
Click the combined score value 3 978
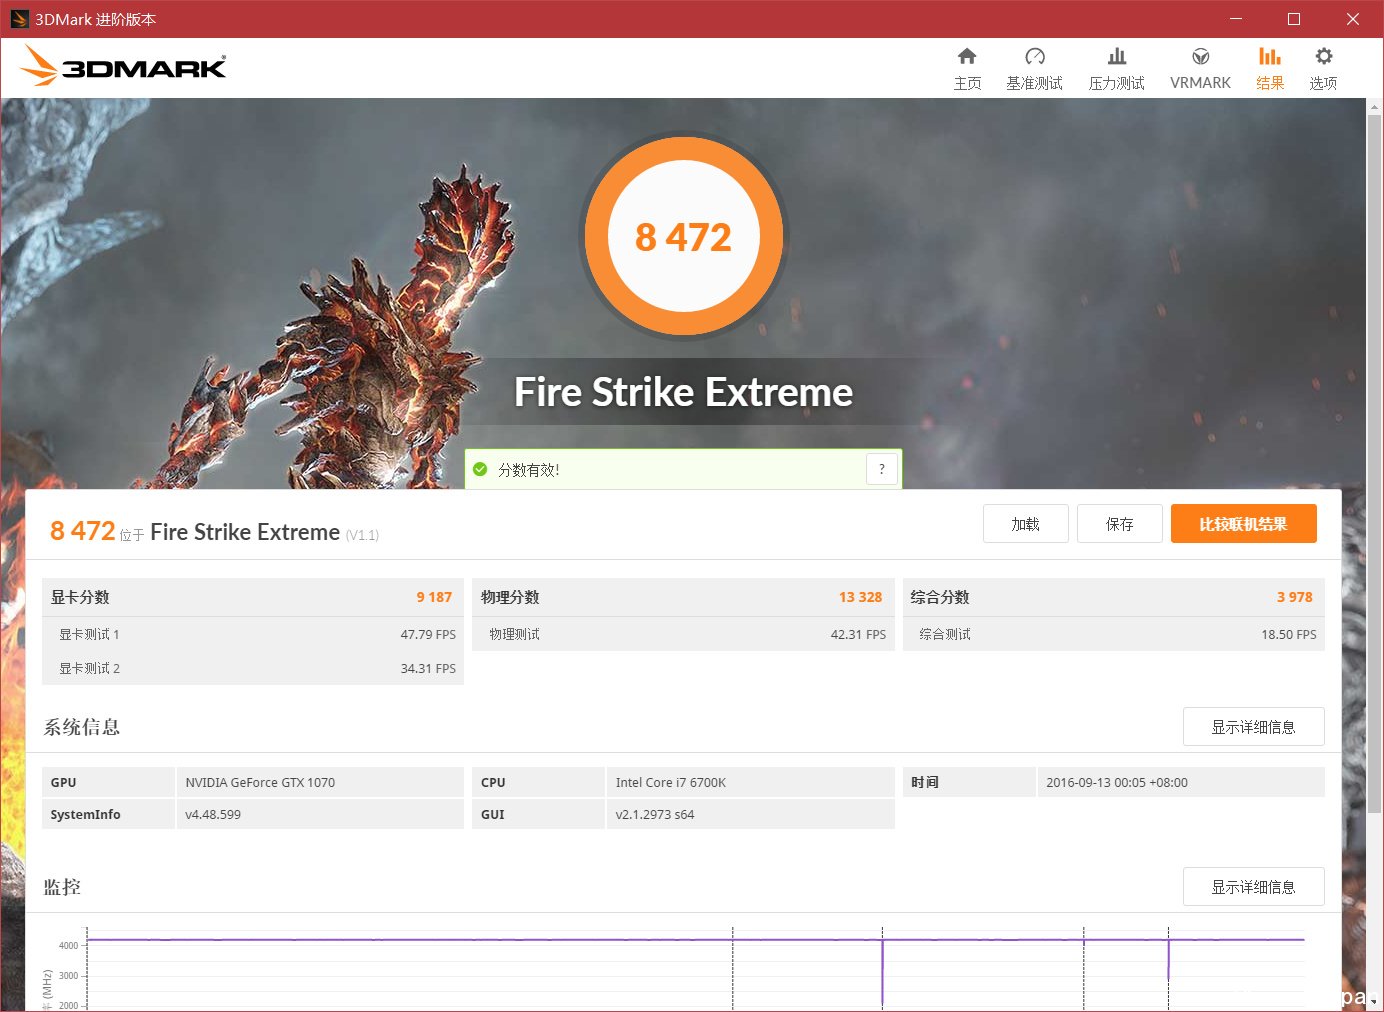point(1295,597)
